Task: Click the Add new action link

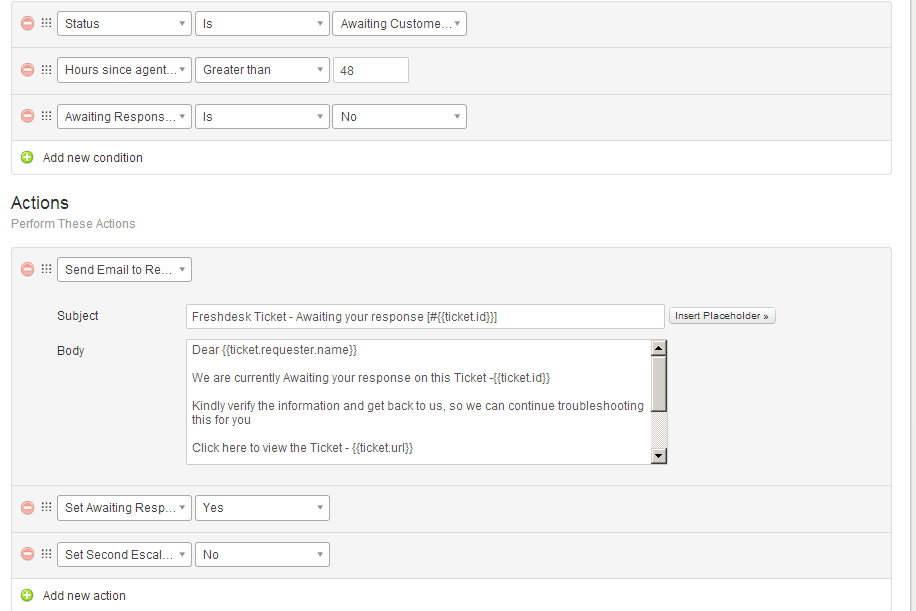Action: tap(84, 596)
